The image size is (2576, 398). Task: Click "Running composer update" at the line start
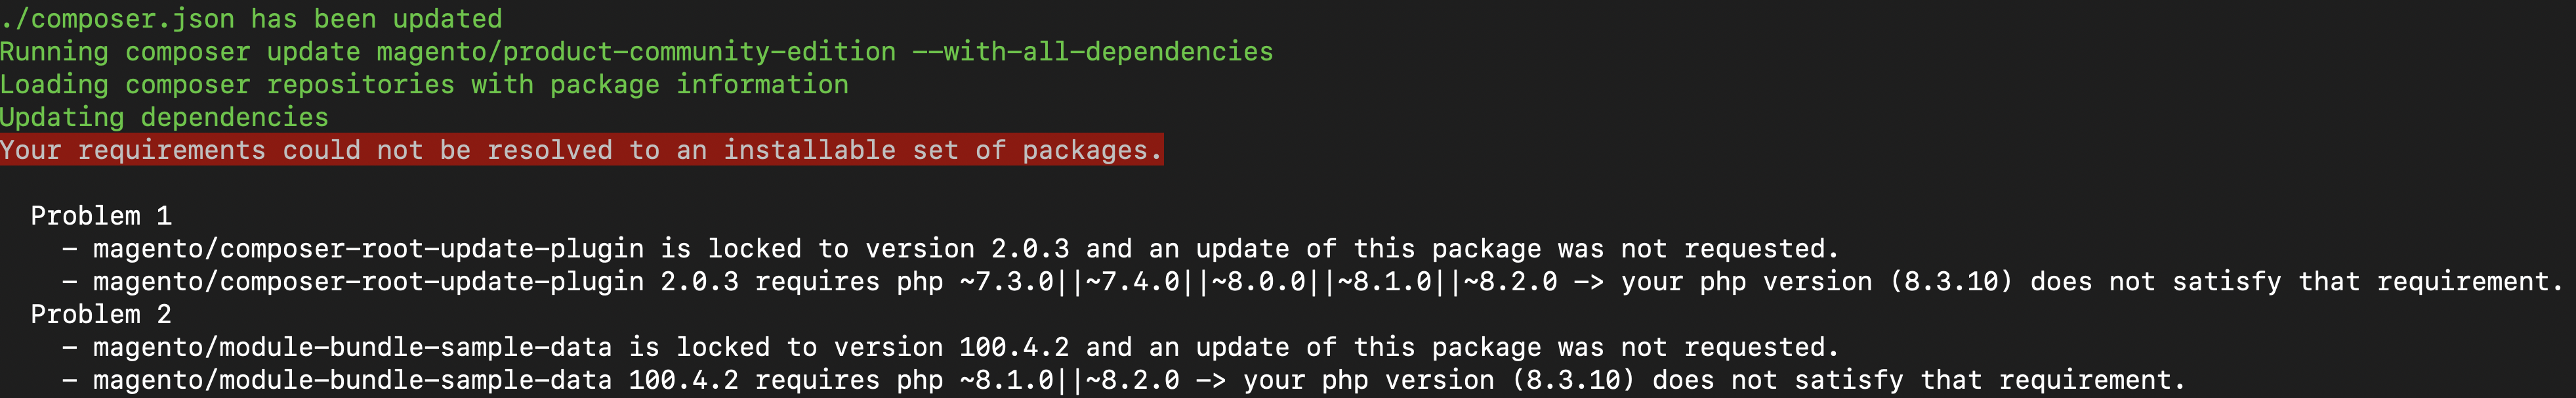(180, 52)
